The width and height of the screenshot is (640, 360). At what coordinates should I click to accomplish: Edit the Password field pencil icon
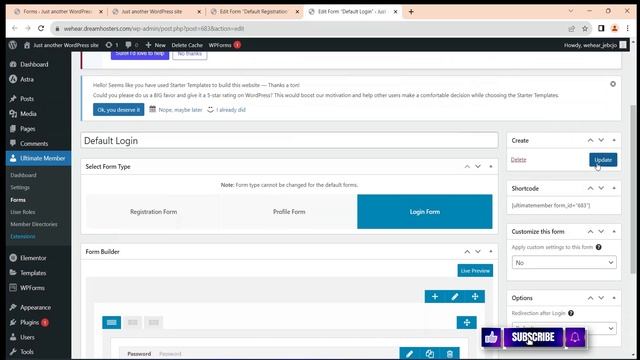pyautogui.click(x=409, y=354)
